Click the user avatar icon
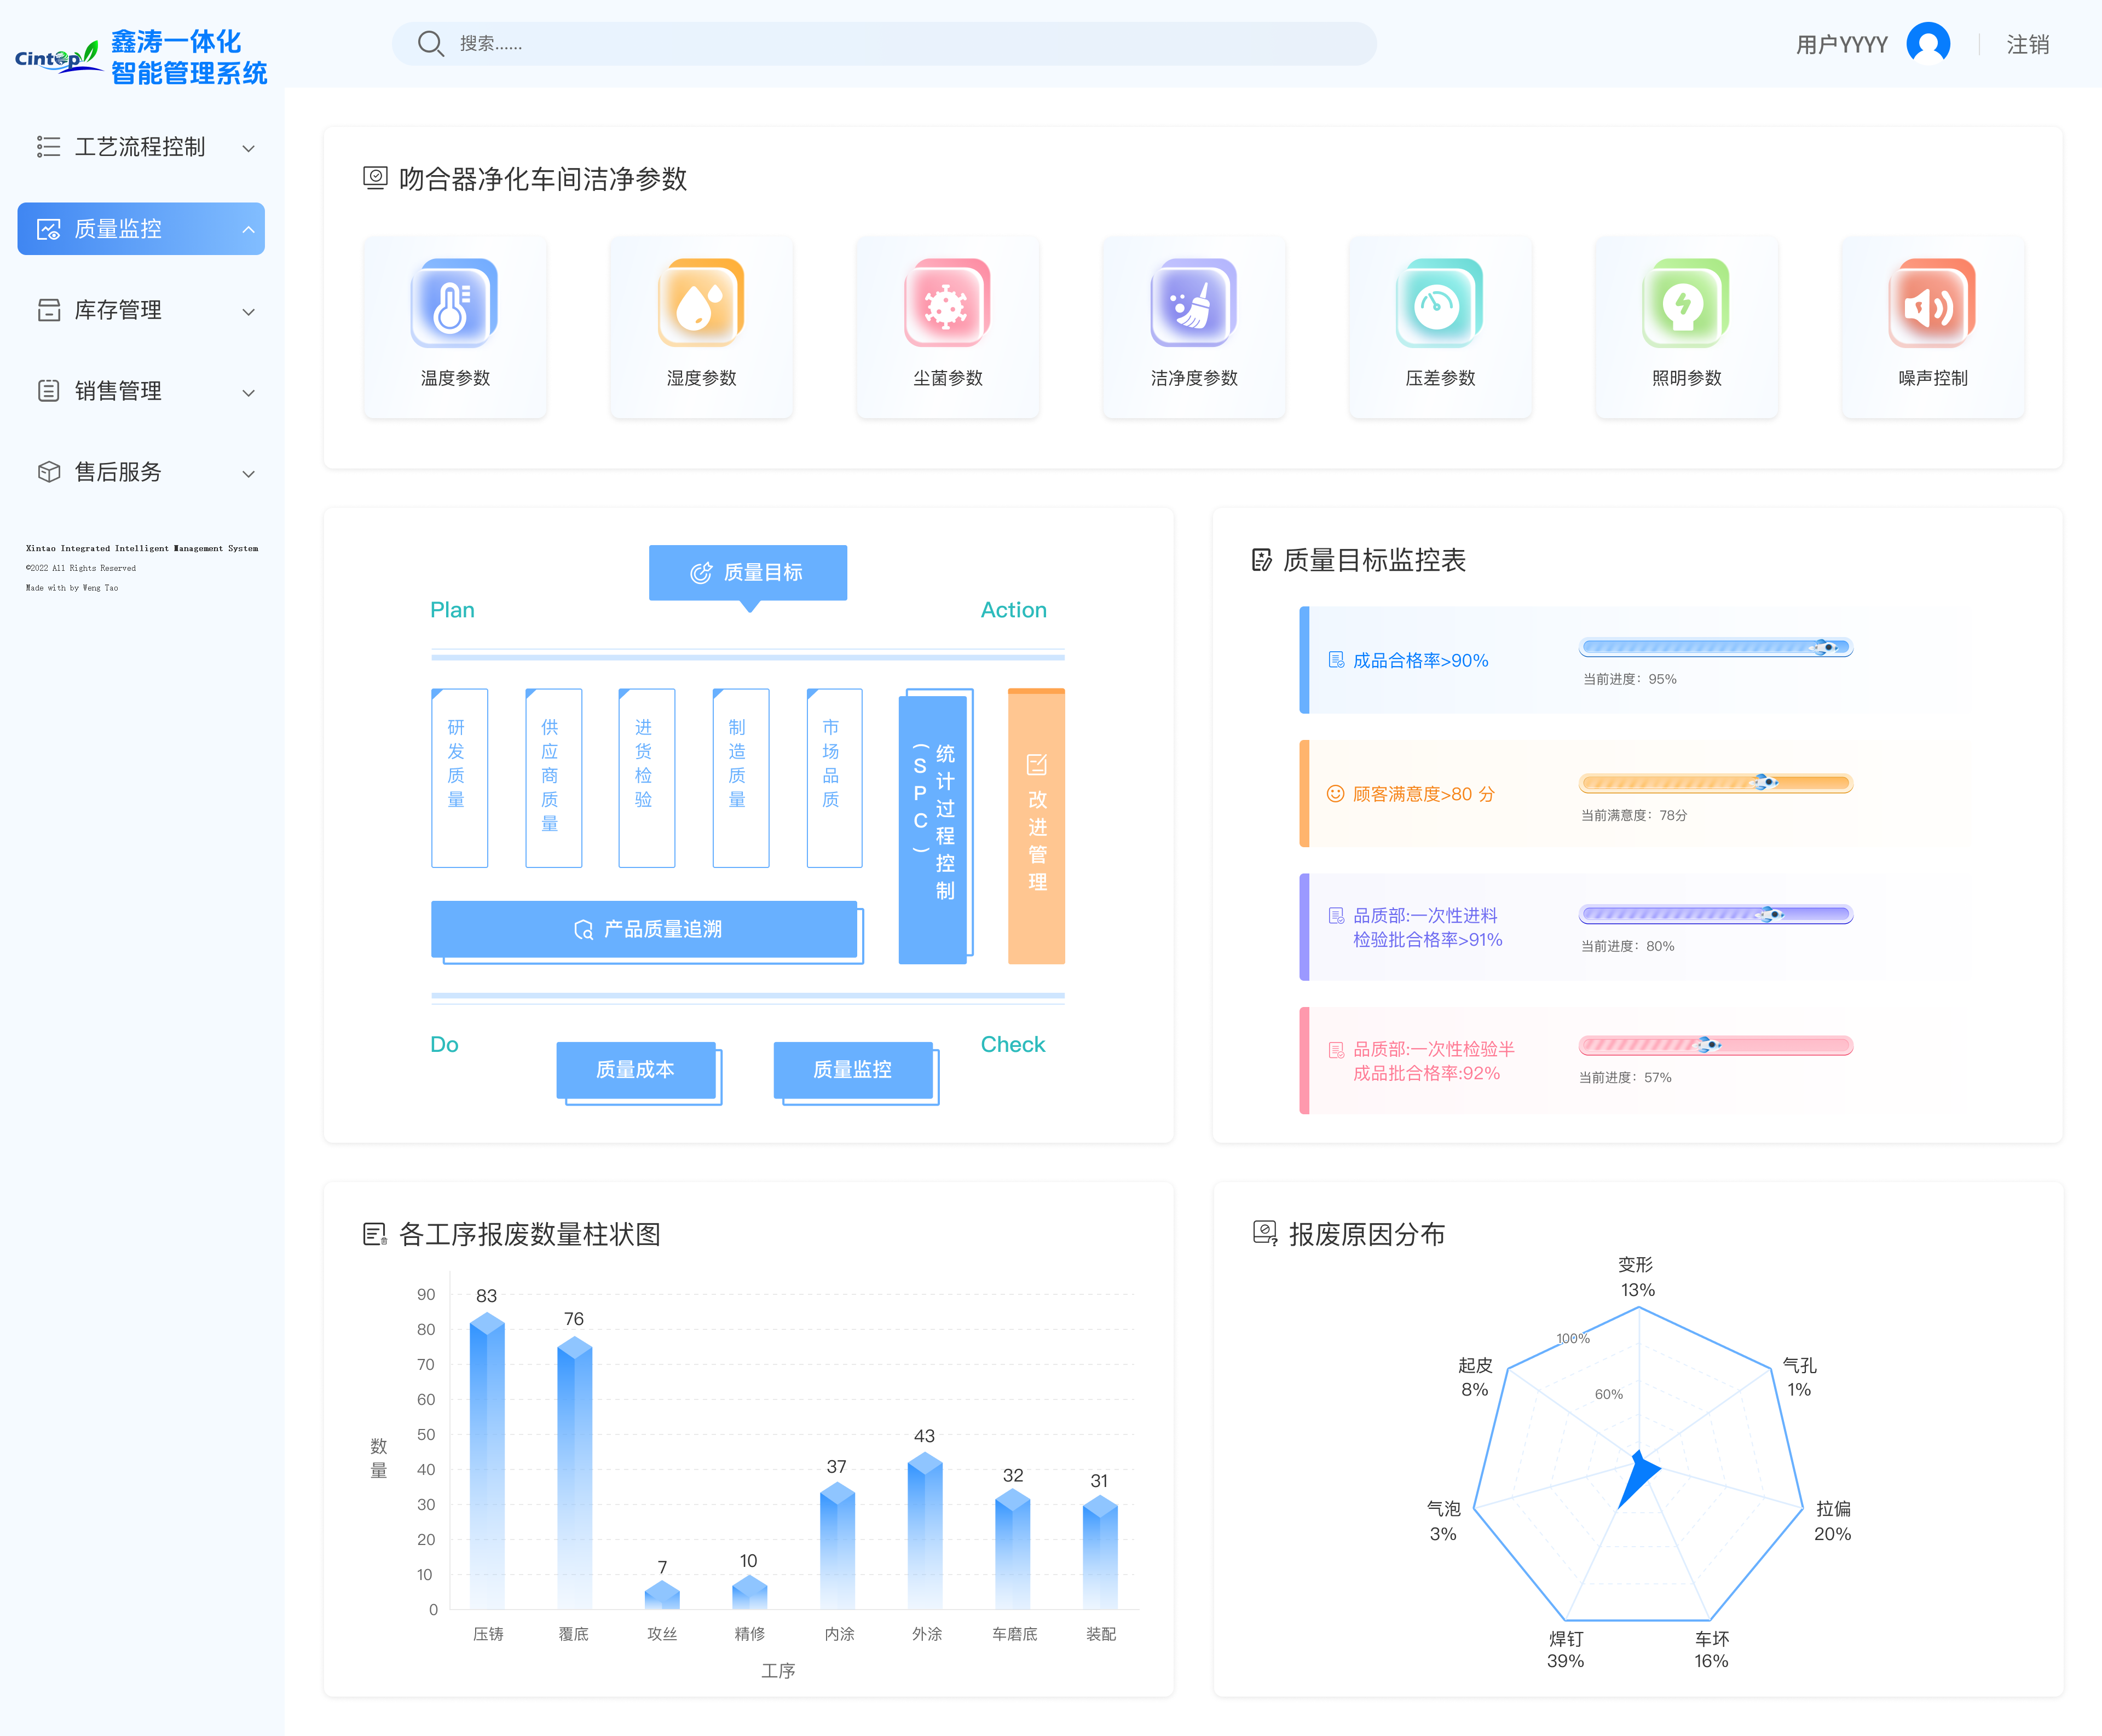This screenshot has width=2102, height=1736. tap(1928, 44)
